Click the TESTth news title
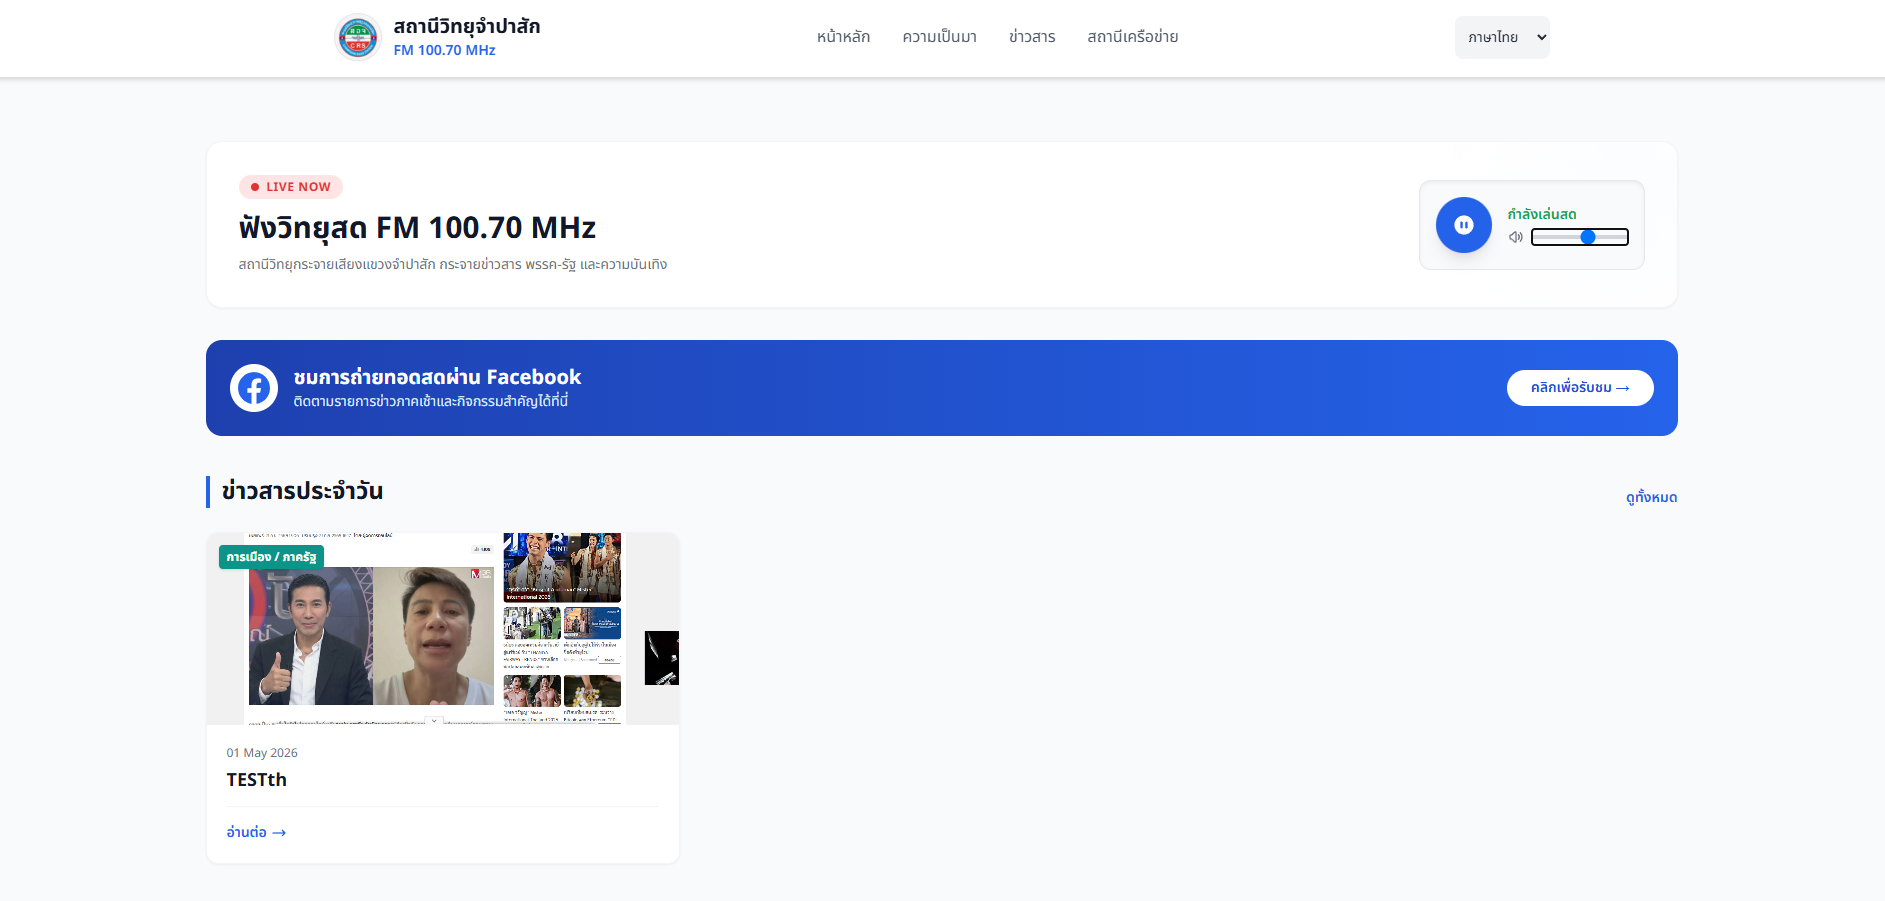This screenshot has height=901, width=1885. 256,780
